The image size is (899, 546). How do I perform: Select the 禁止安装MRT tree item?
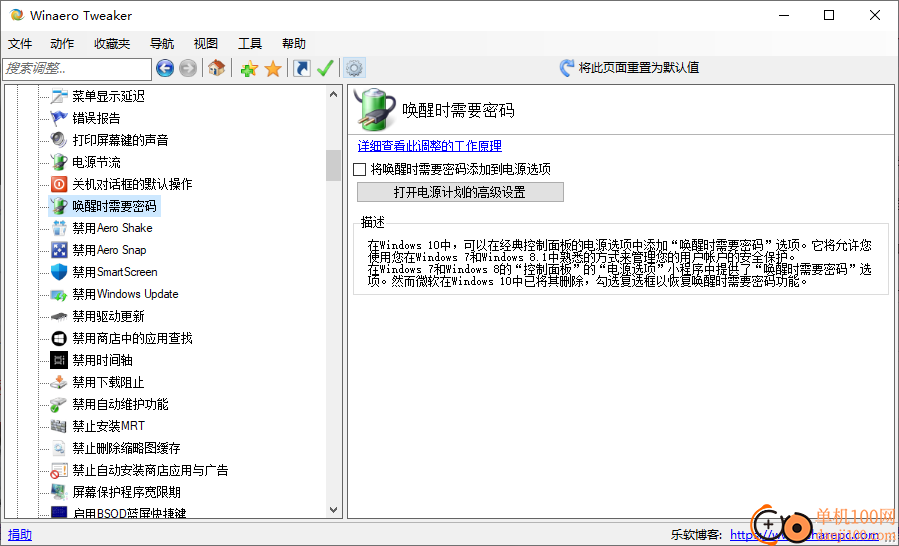click(108, 426)
